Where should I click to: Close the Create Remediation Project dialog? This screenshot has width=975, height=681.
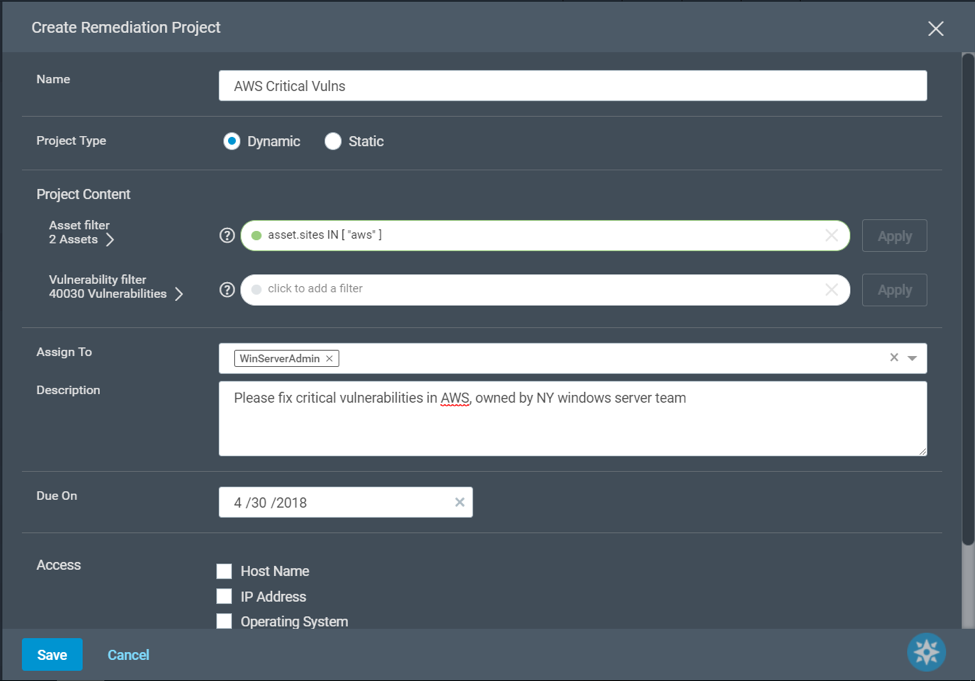tap(935, 28)
